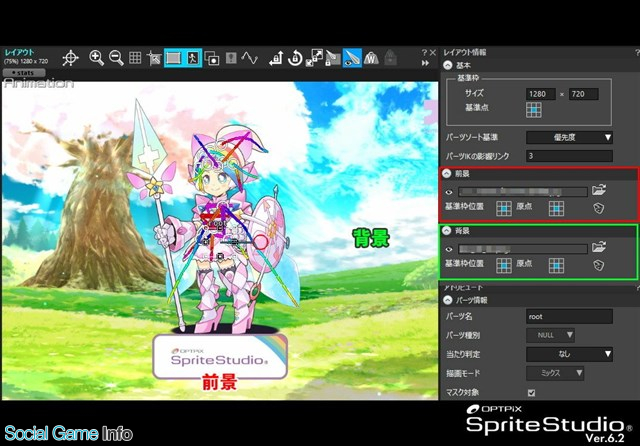Toggle the position lock arrow icon
Image resolution: width=640 pixels, height=446 pixels.
(x=276, y=58)
